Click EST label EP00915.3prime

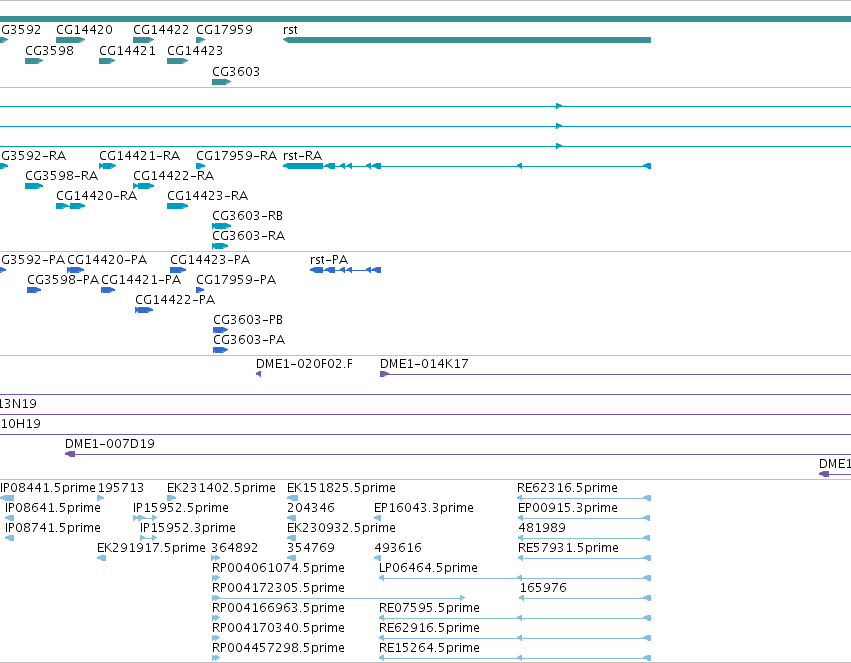(568, 508)
